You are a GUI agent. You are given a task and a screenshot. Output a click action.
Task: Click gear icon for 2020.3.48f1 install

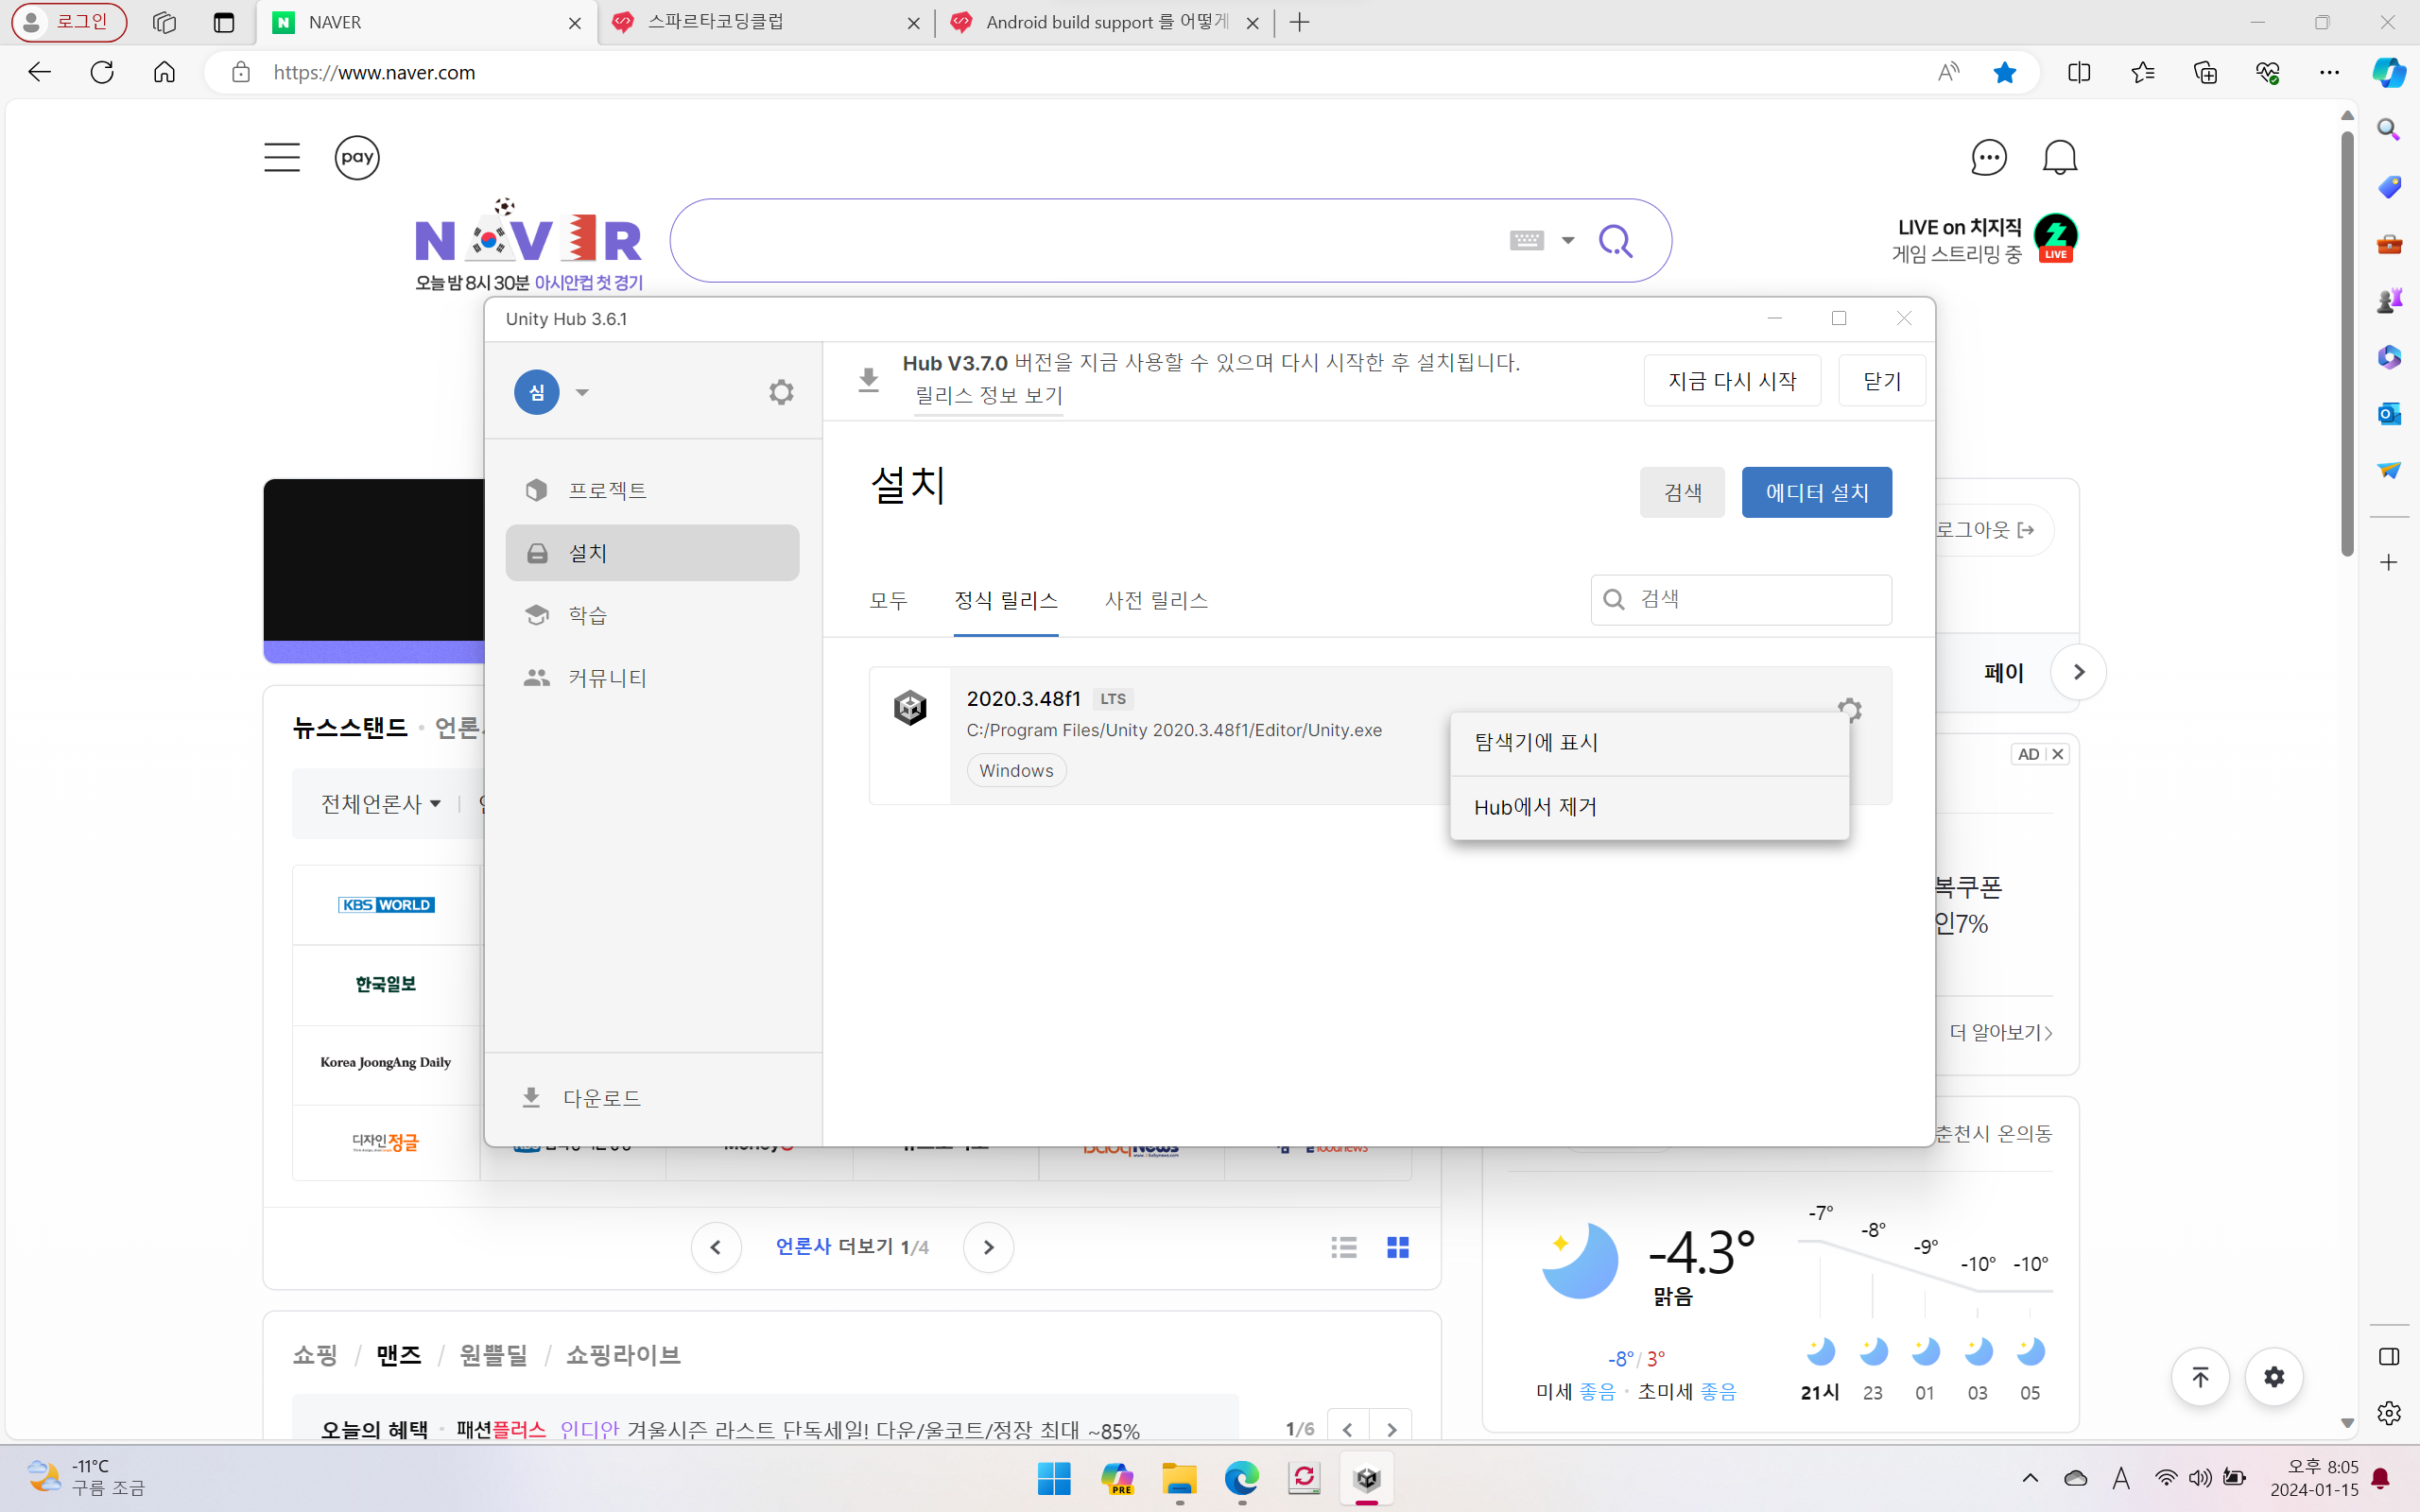click(1849, 710)
